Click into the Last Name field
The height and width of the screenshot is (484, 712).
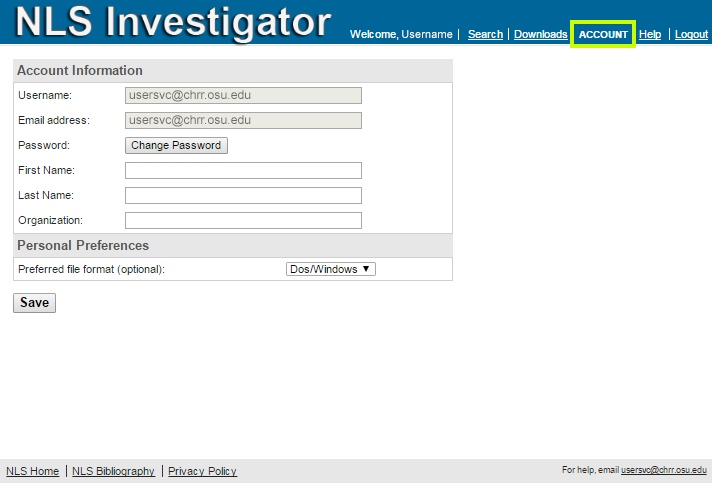[243, 195]
